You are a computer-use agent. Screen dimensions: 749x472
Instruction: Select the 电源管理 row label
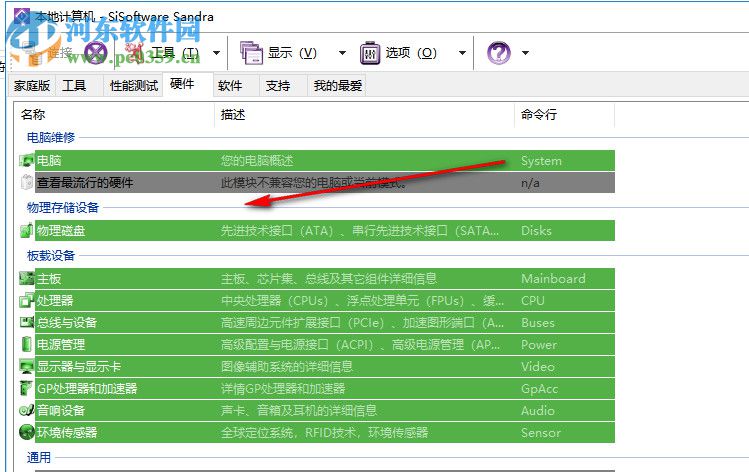61,344
